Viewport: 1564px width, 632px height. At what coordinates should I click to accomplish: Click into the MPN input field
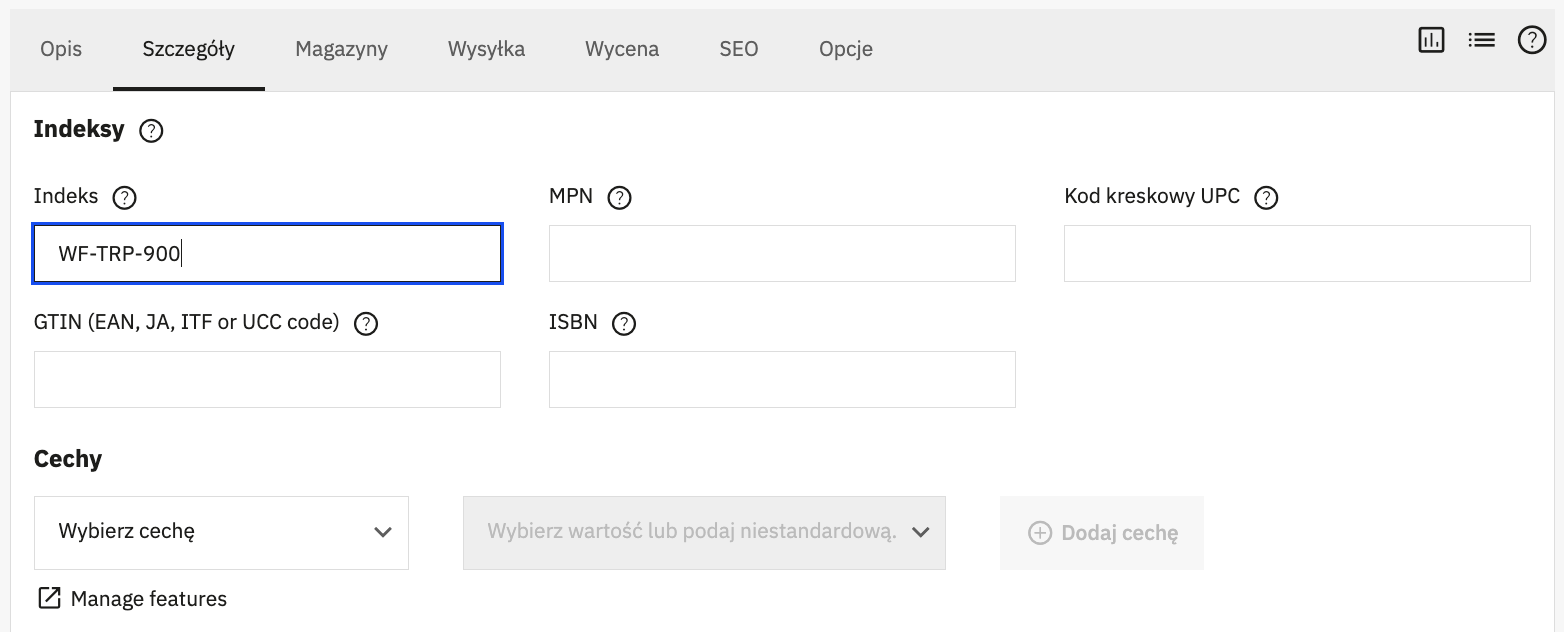point(782,253)
